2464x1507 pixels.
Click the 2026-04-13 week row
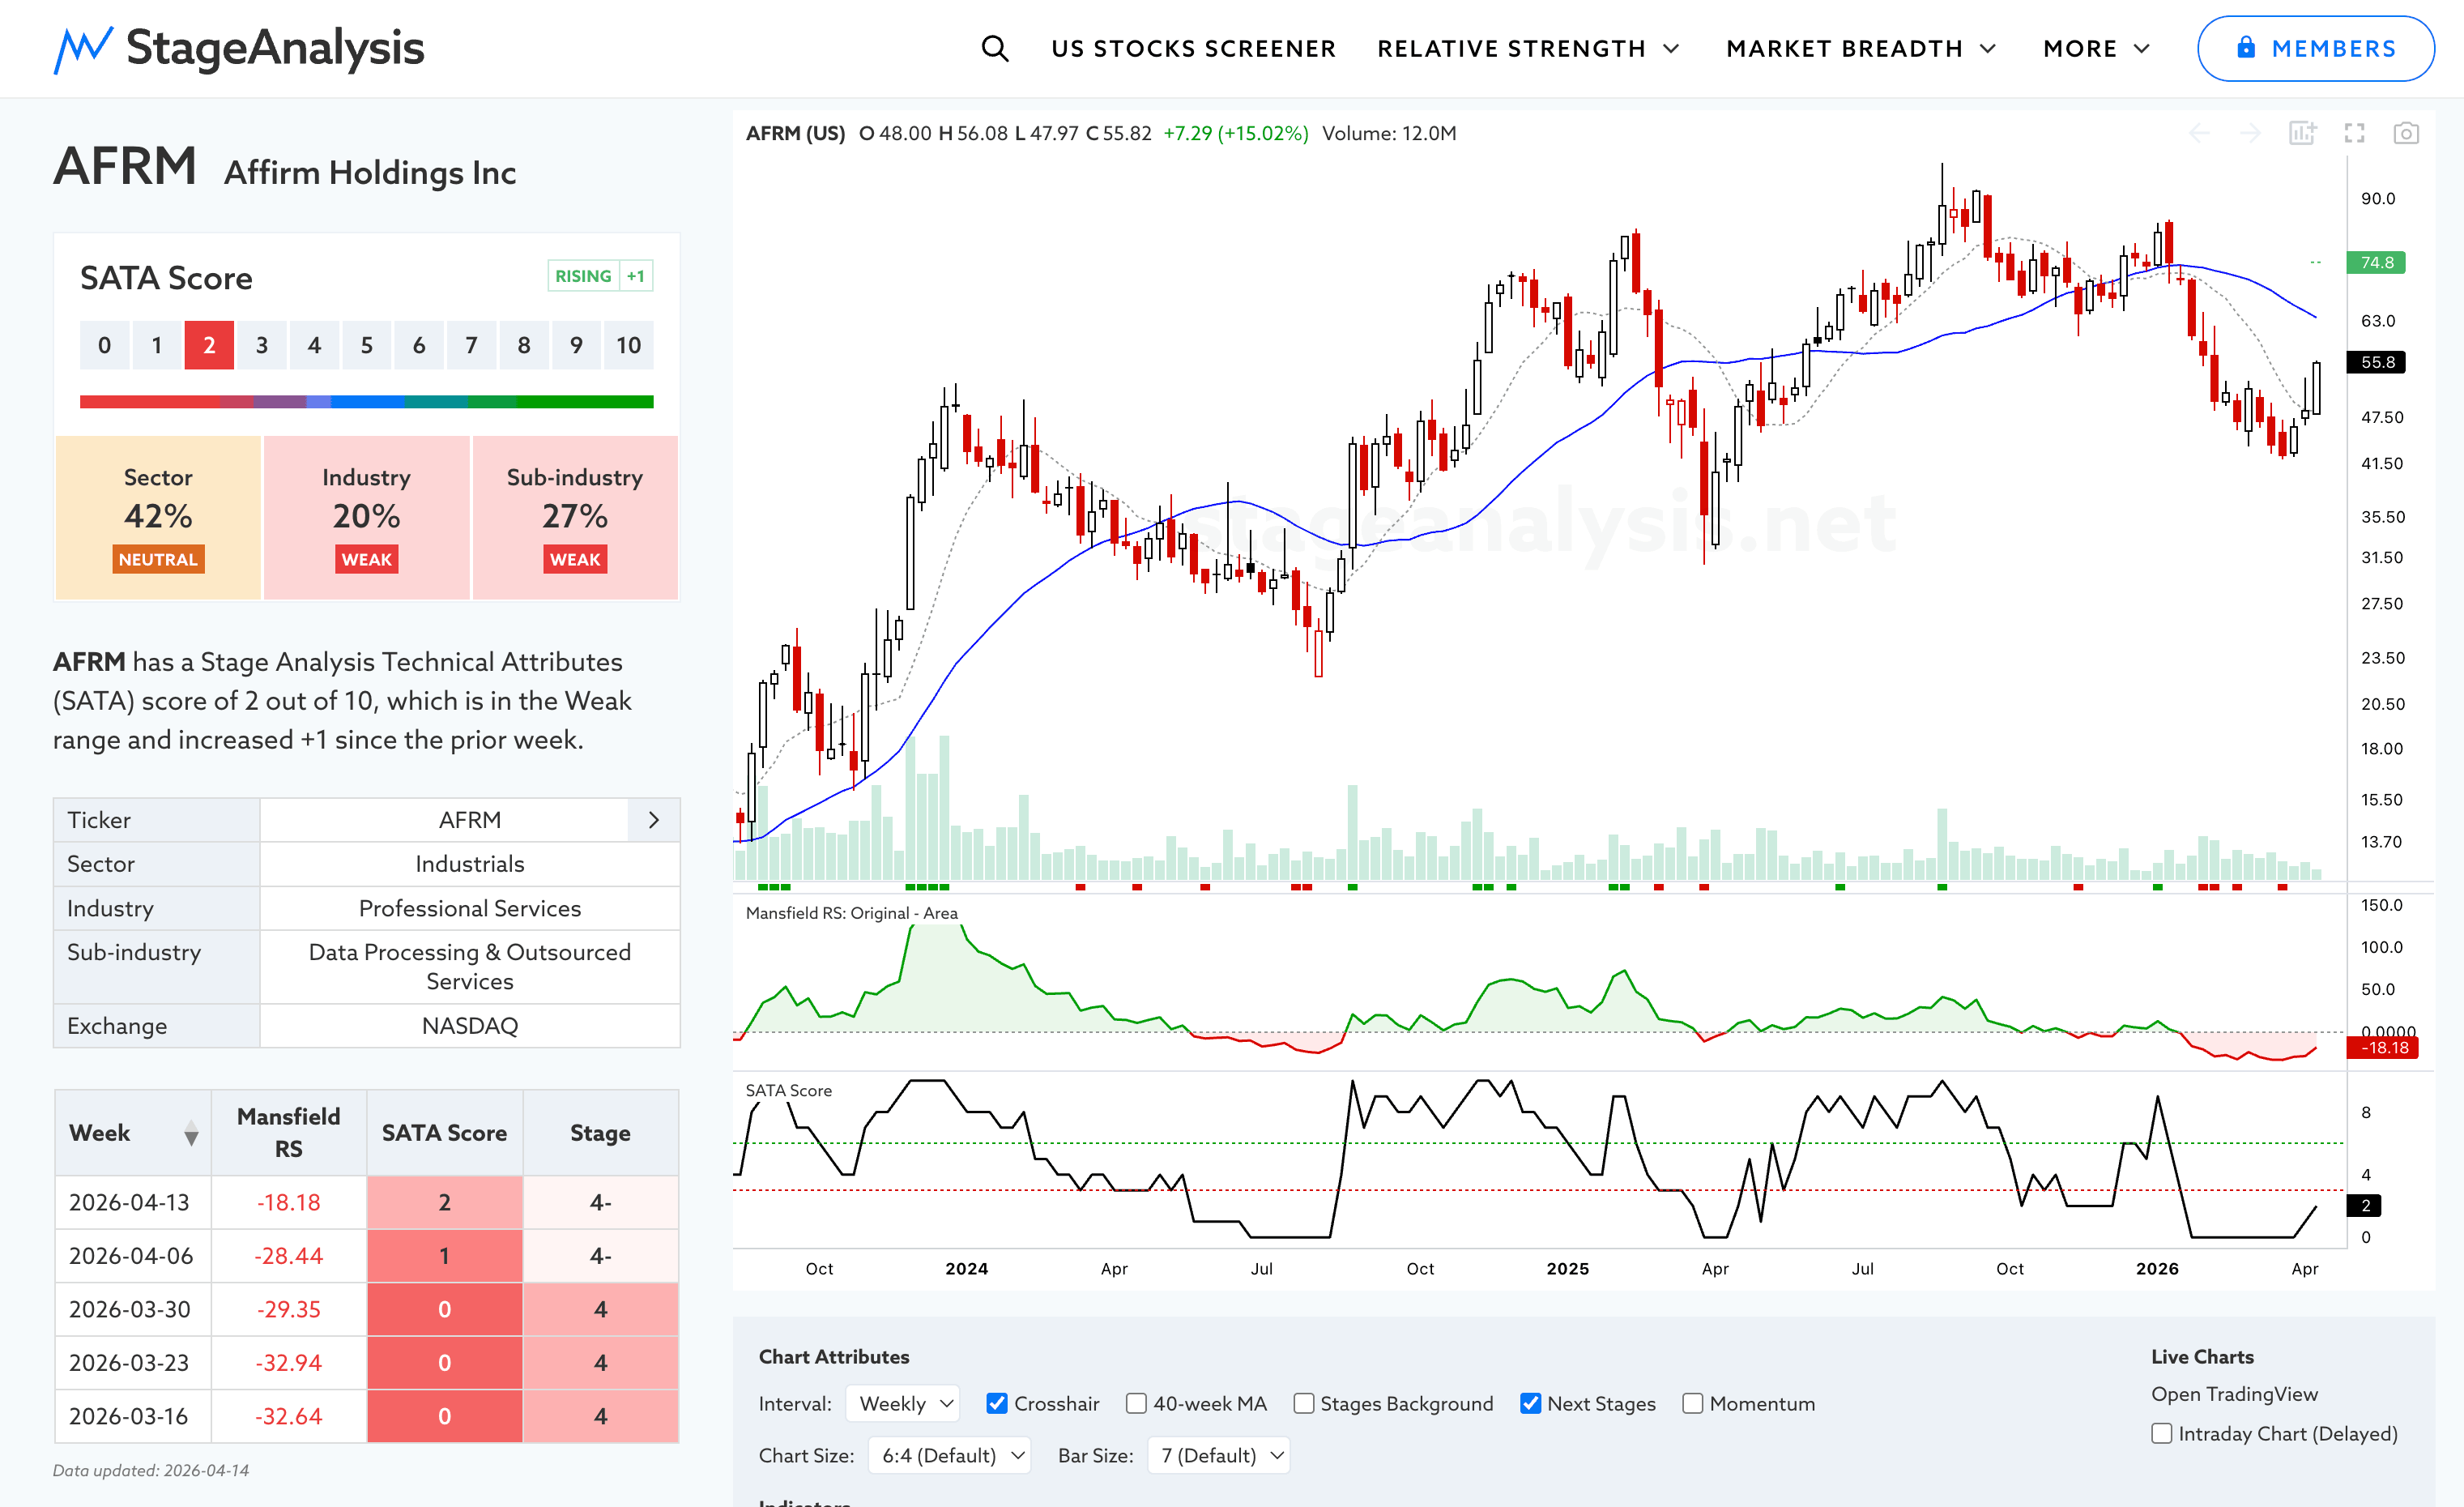(x=130, y=1202)
